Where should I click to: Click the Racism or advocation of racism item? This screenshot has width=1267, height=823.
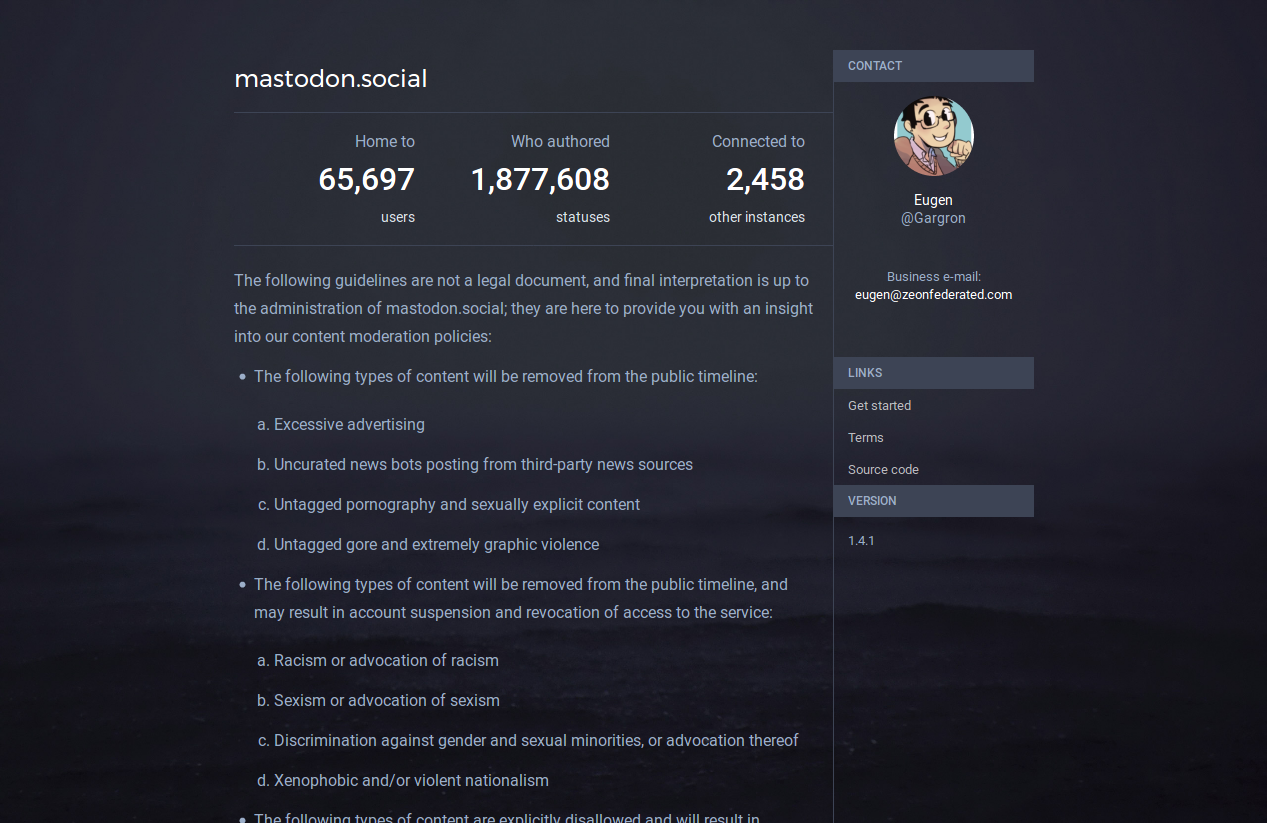pyautogui.click(x=386, y=660)
